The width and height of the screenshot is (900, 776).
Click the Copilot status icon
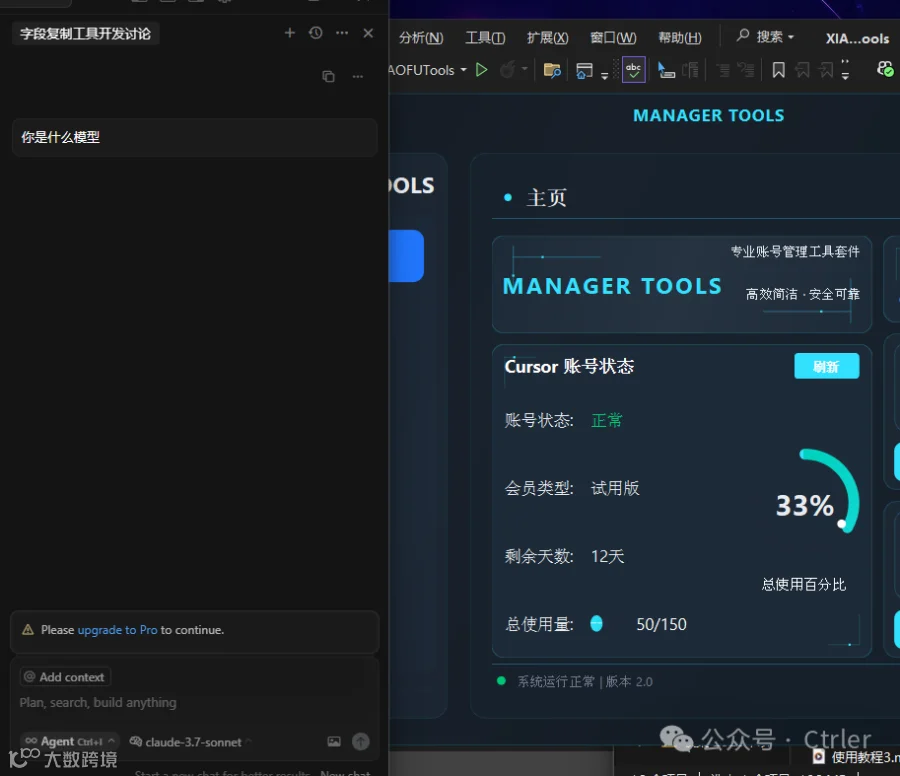[x=885, y=69]
